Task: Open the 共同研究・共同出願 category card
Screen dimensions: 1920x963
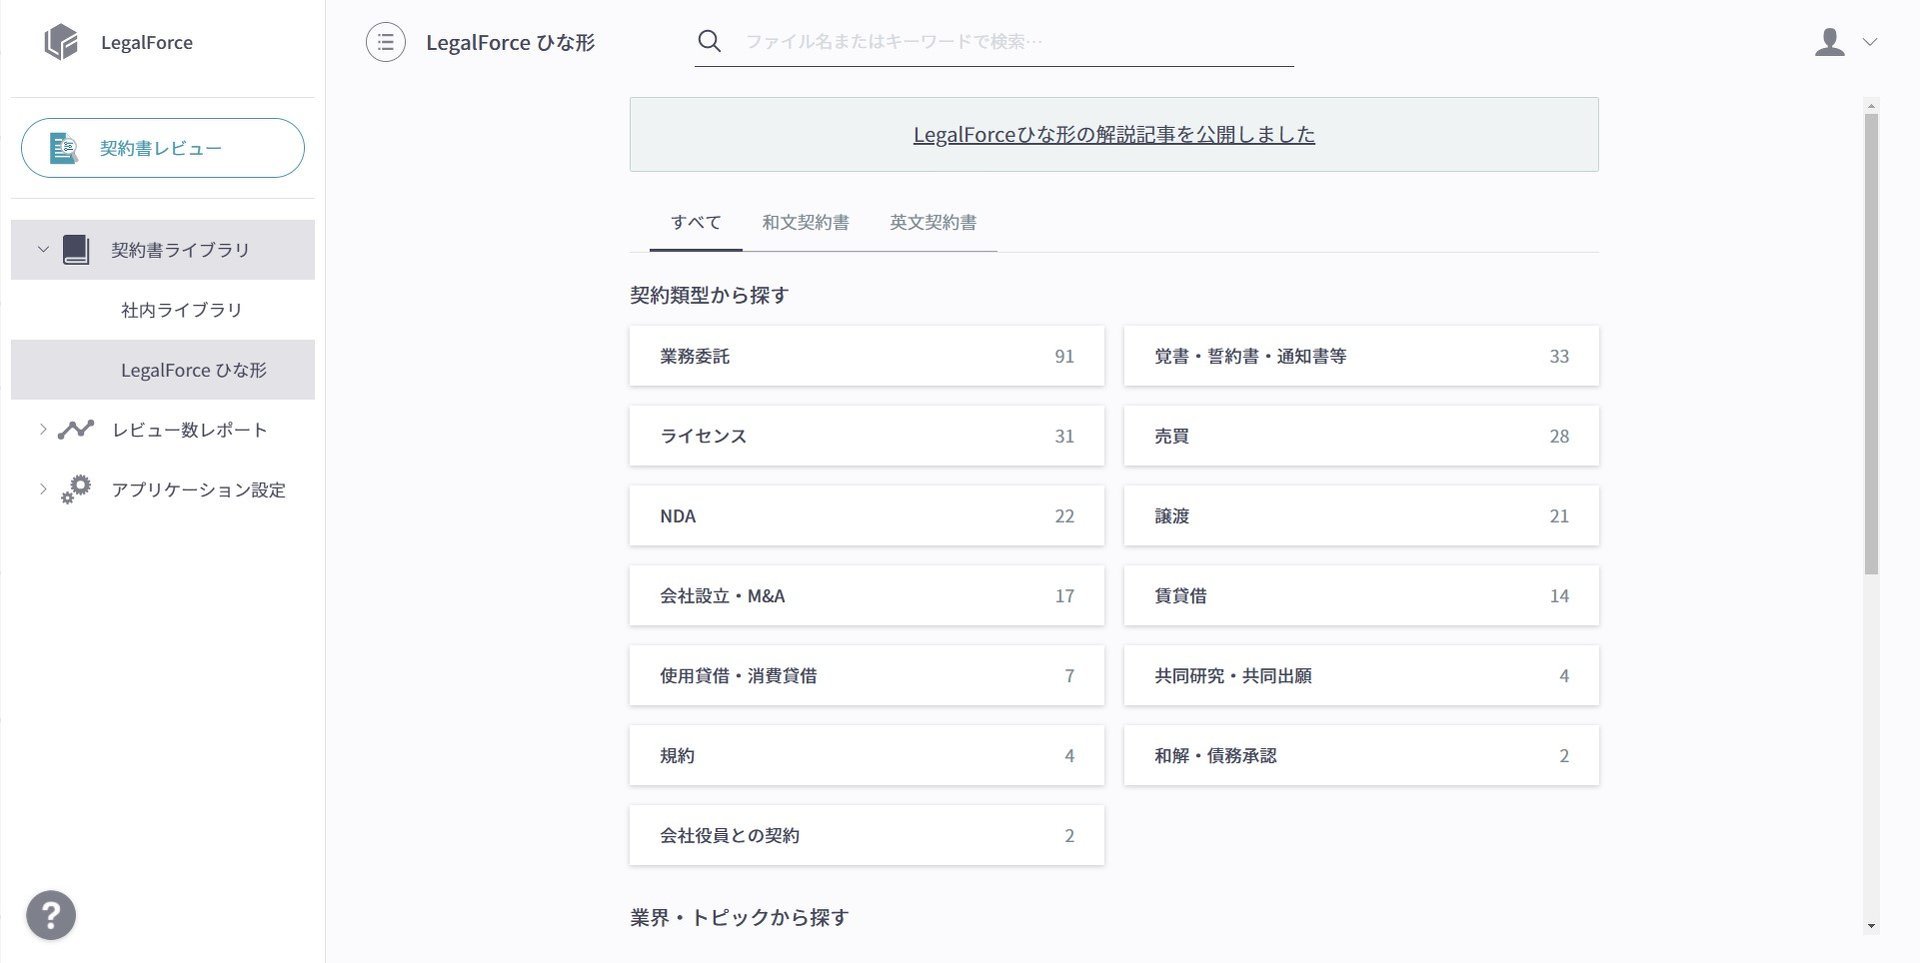Action: tap(1361, 676)
